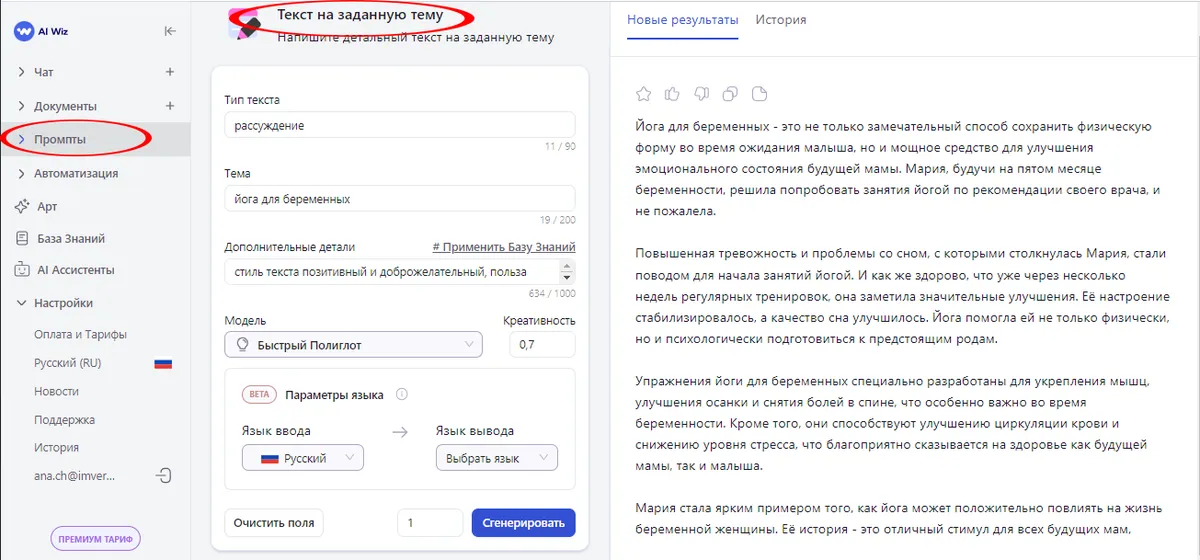The width and height of the screenshot is (1200, 560).
Task: Focus the result count field
Action: [x=430, y=523]
